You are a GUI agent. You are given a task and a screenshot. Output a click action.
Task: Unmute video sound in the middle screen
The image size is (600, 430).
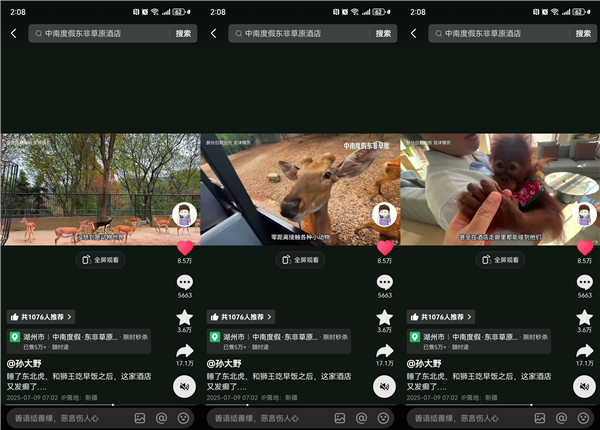[x=384, y=386]
